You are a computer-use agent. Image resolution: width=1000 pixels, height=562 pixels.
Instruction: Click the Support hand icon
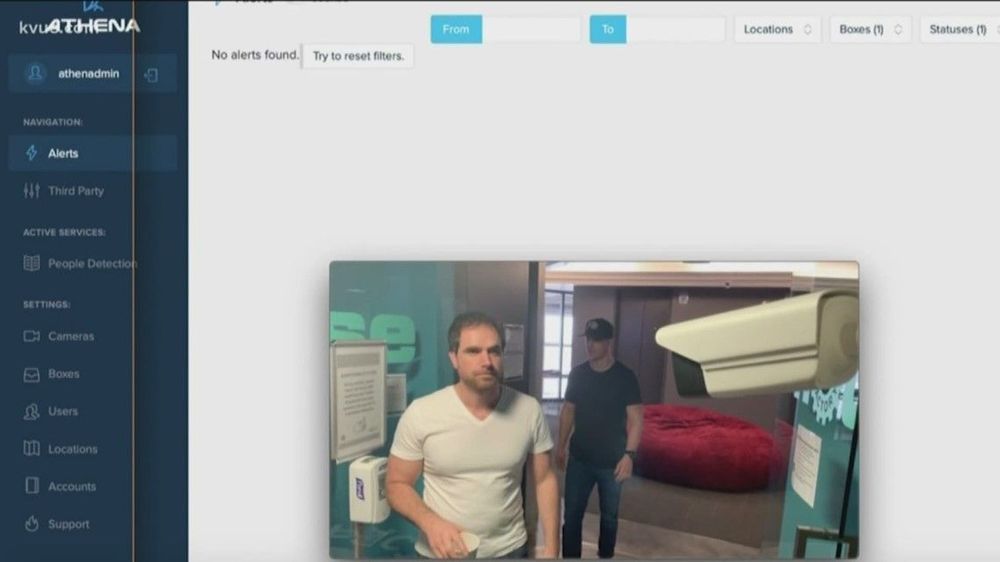pos(31,524)
